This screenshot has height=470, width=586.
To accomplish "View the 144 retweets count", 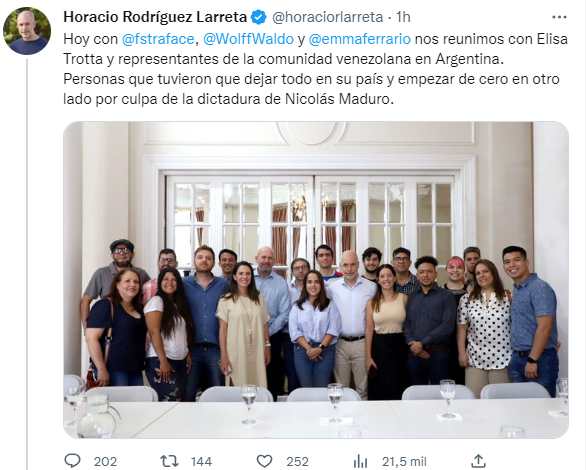I will (201, 462).
